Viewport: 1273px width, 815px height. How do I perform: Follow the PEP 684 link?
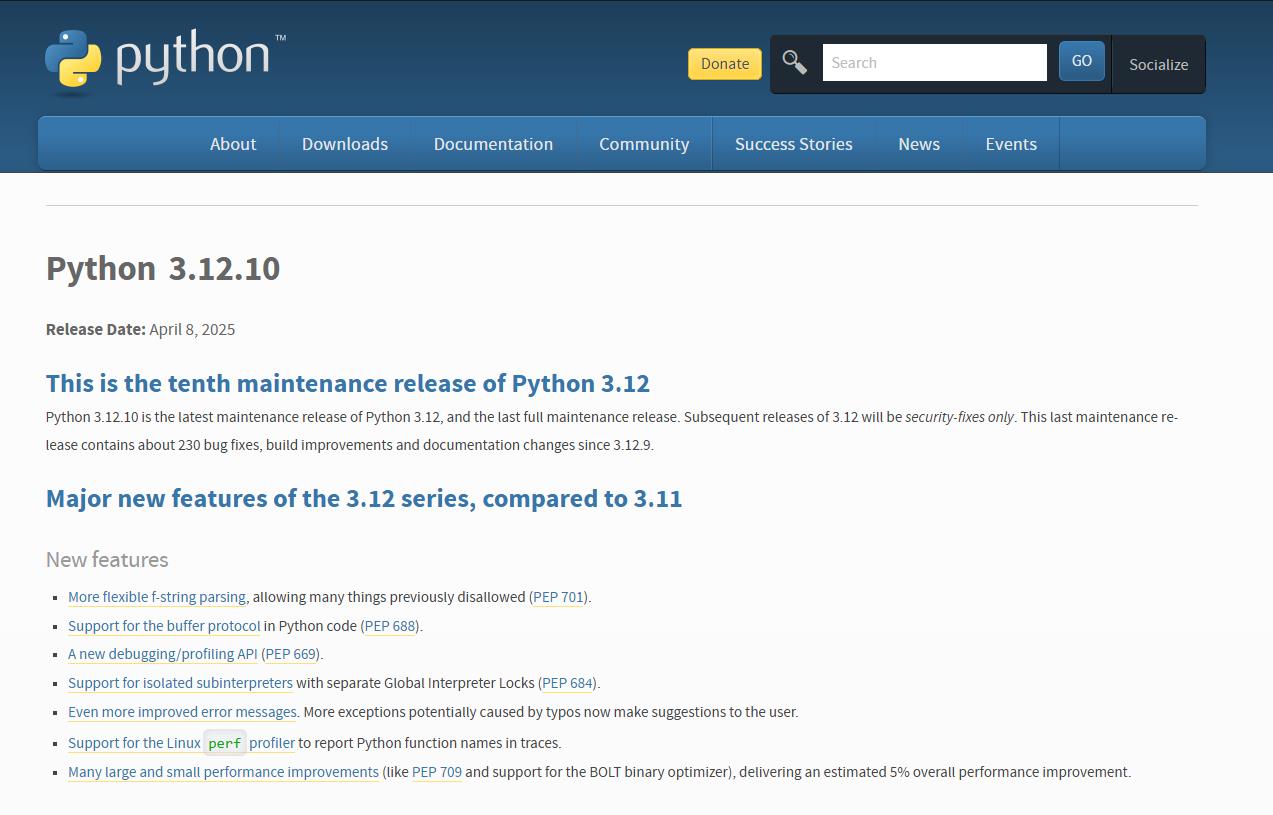(568, 683)
